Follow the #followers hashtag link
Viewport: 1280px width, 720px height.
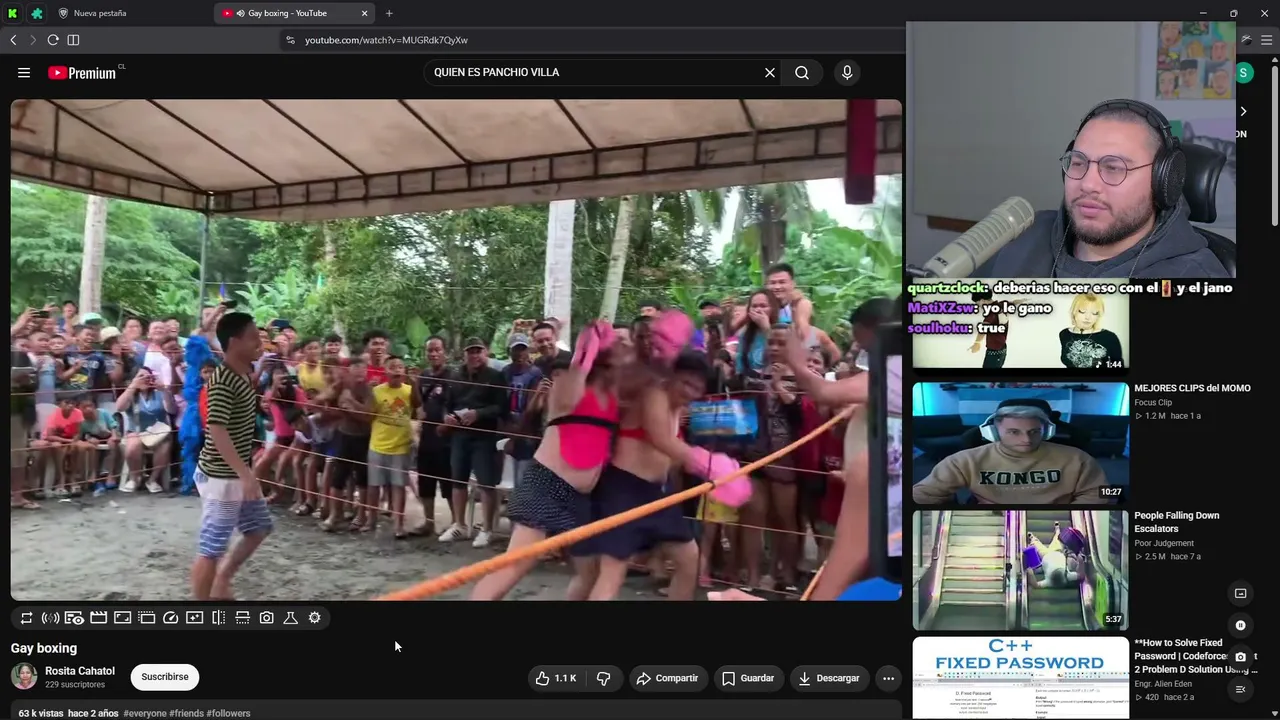point(229,713)
